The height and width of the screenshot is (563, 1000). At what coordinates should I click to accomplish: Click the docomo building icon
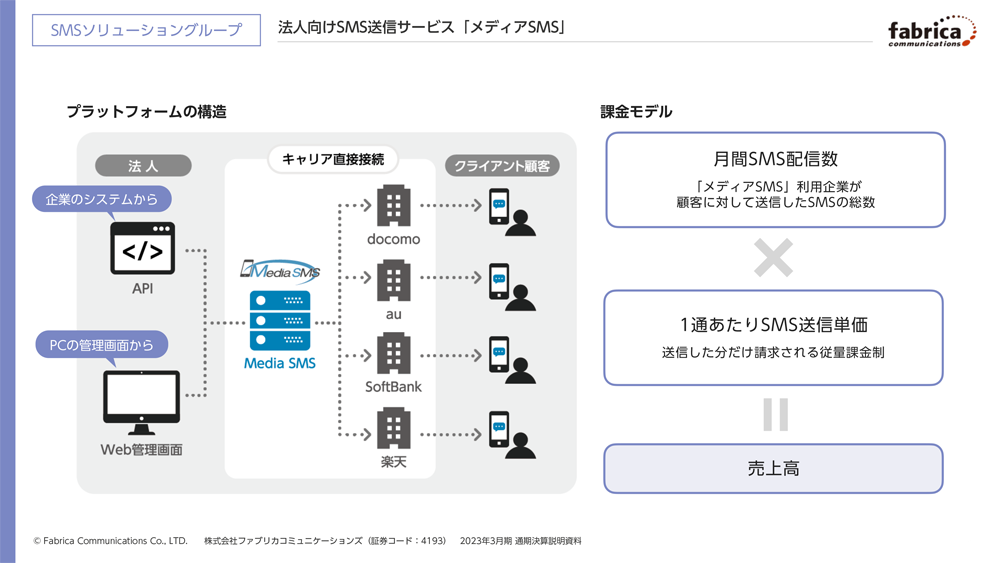click(393, 205)
